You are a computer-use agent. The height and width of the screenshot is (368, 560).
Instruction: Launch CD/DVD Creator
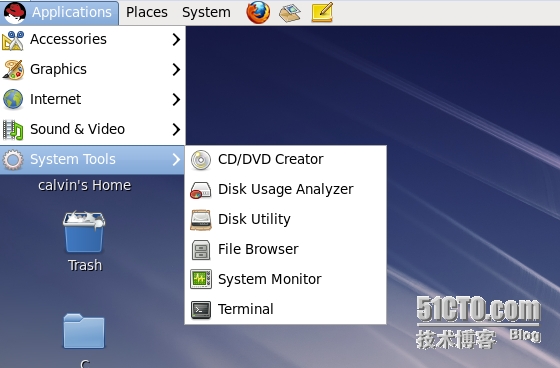285,160
